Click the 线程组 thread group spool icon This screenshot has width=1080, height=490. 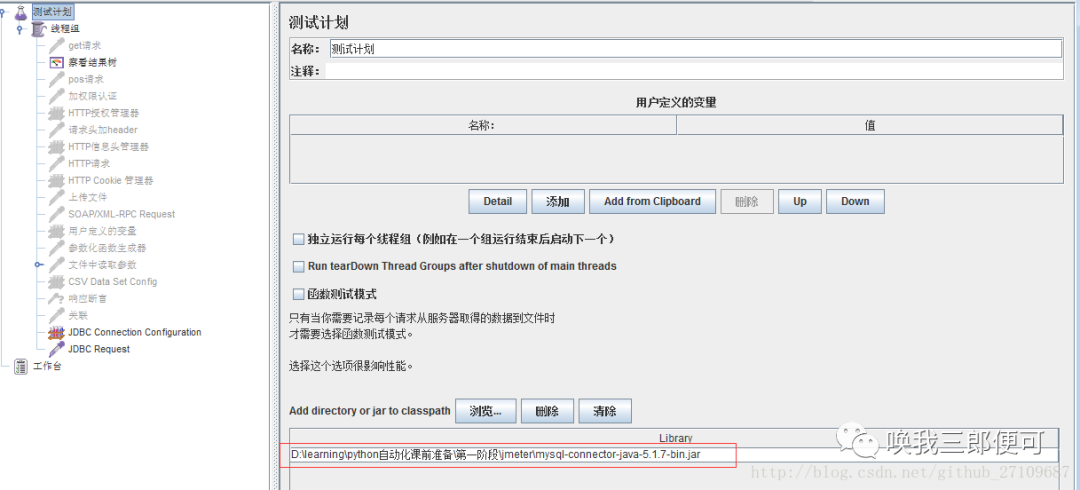pyautogui.click(x=39, y=28)
